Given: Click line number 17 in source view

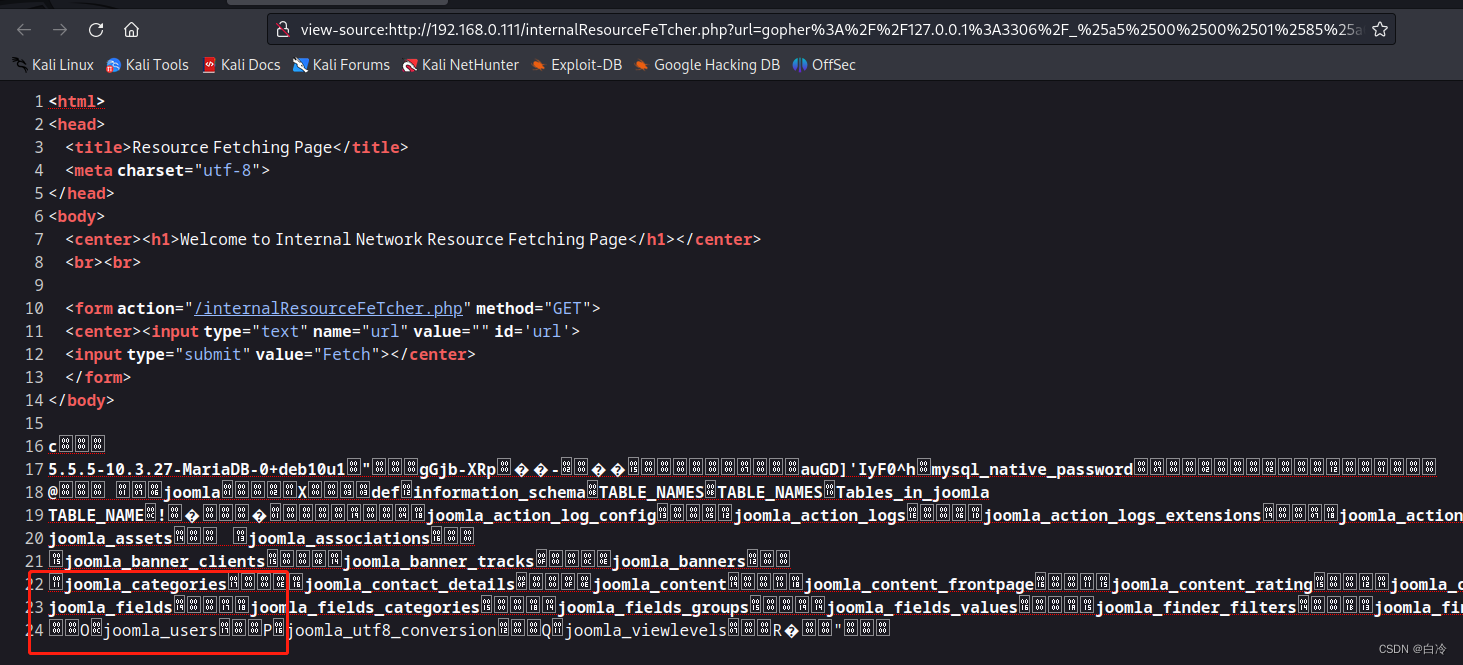Looking at the screenshot, I should (33, 468).
